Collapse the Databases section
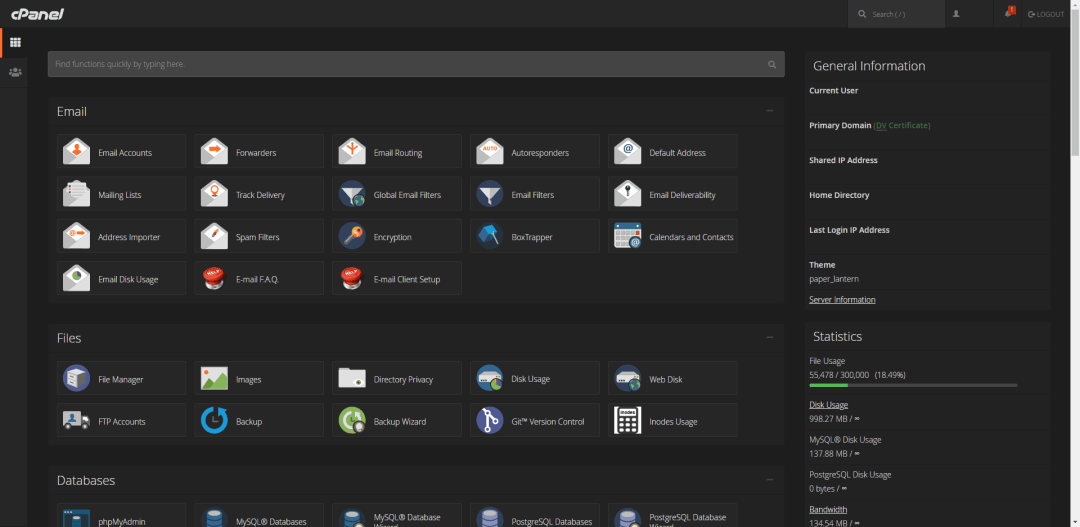The height and width of the screenshot is (527, 1080). point(769,480)
